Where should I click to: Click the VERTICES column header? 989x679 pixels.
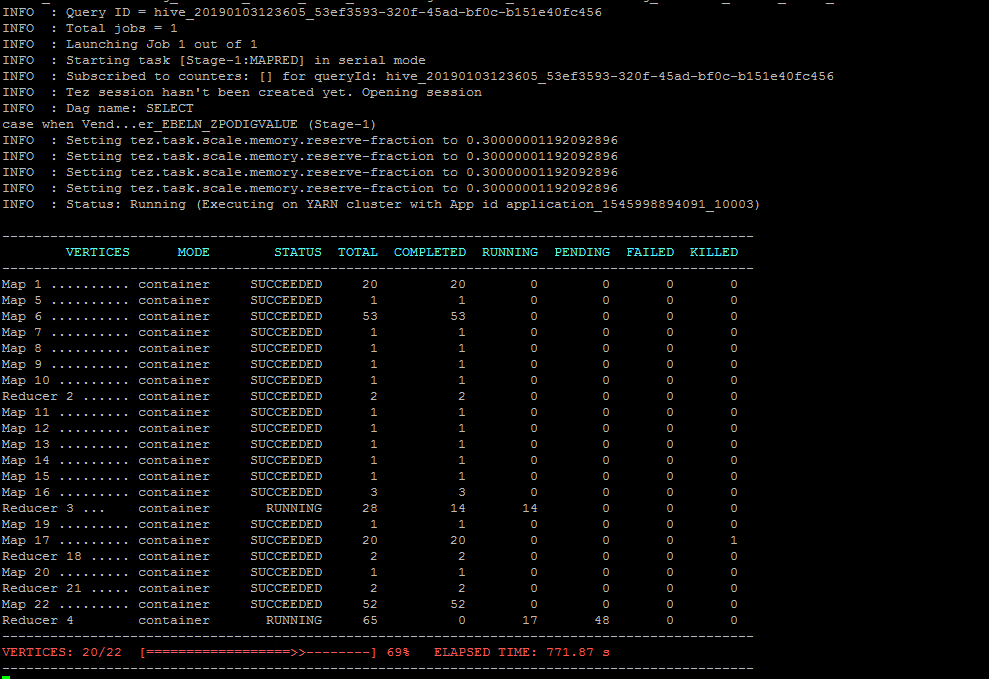tap(98, 252)
